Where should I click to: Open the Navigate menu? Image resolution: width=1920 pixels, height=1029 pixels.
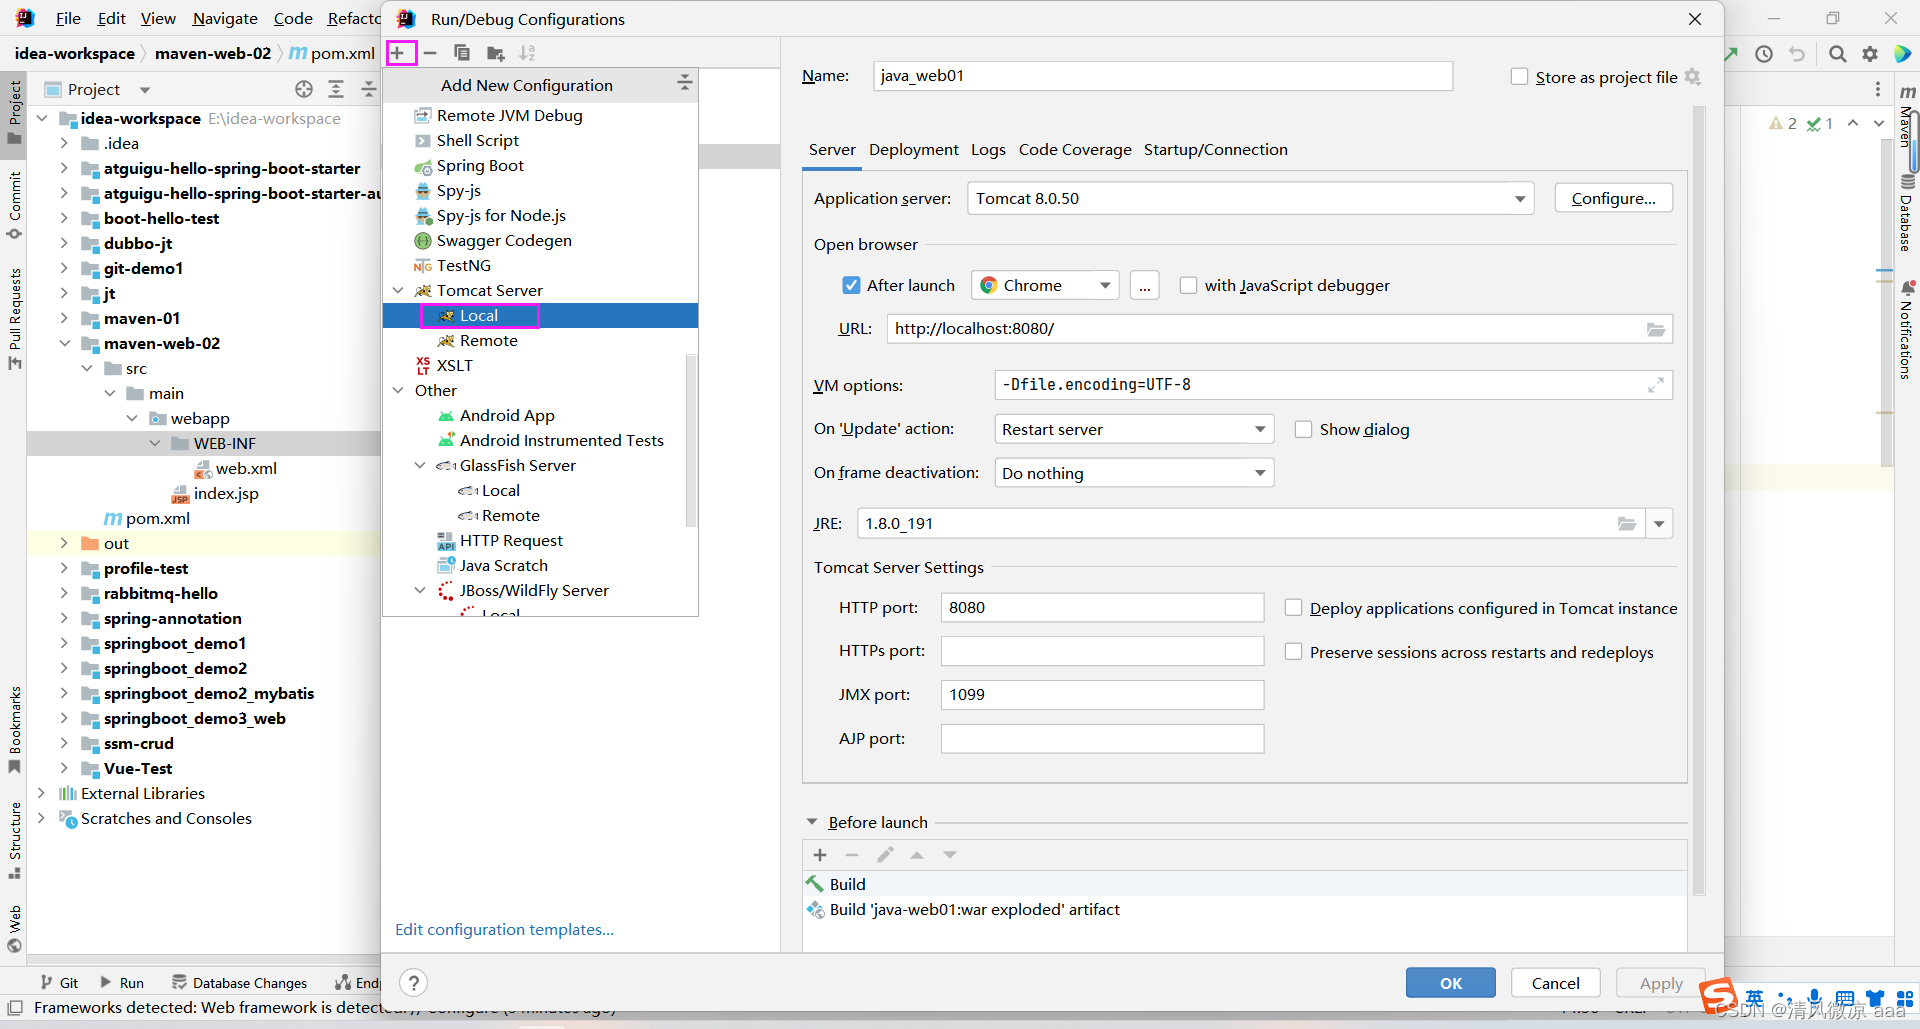[225, 18]
